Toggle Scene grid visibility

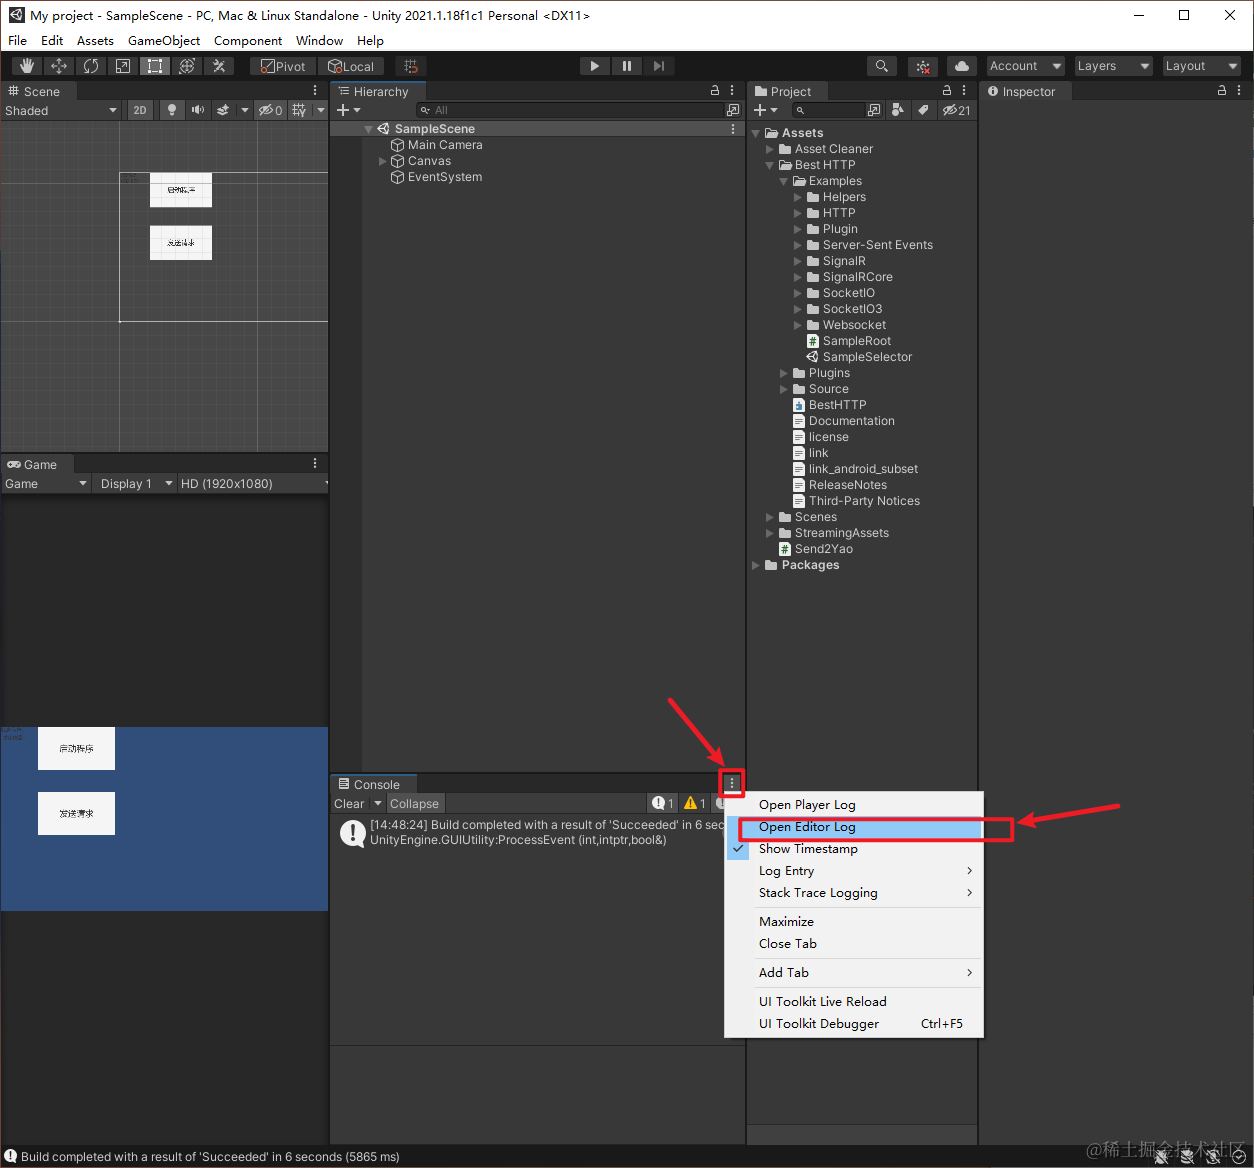tap(299, 110)
